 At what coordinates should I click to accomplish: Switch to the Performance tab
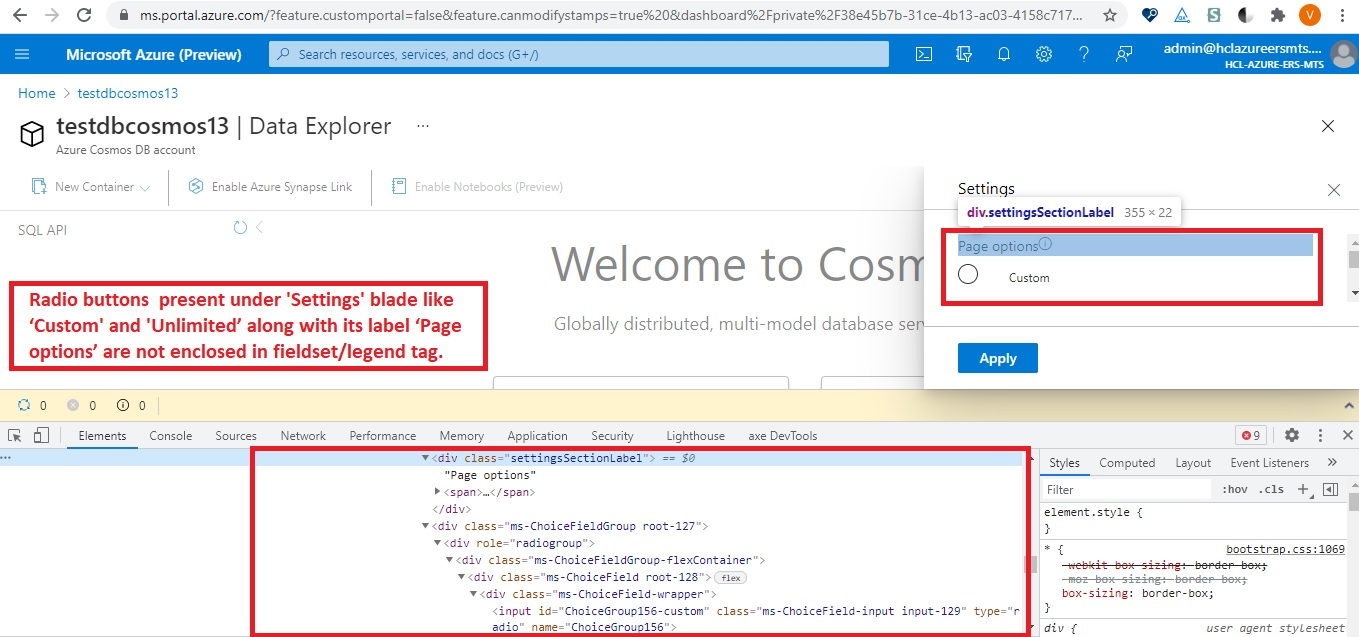[383, 436]
